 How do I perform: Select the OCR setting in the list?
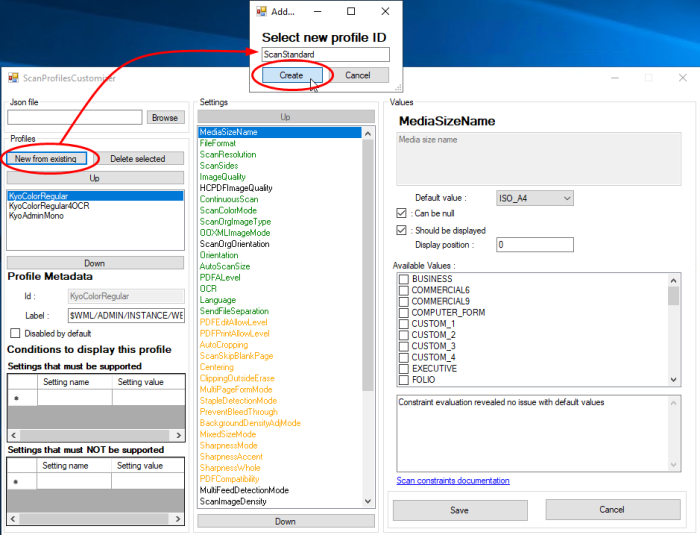point(208,288)
